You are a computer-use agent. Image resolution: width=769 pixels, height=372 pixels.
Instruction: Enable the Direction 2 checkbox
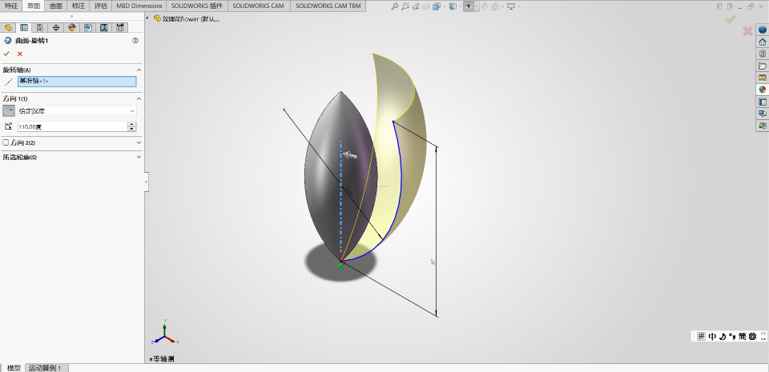click(5, 143)
